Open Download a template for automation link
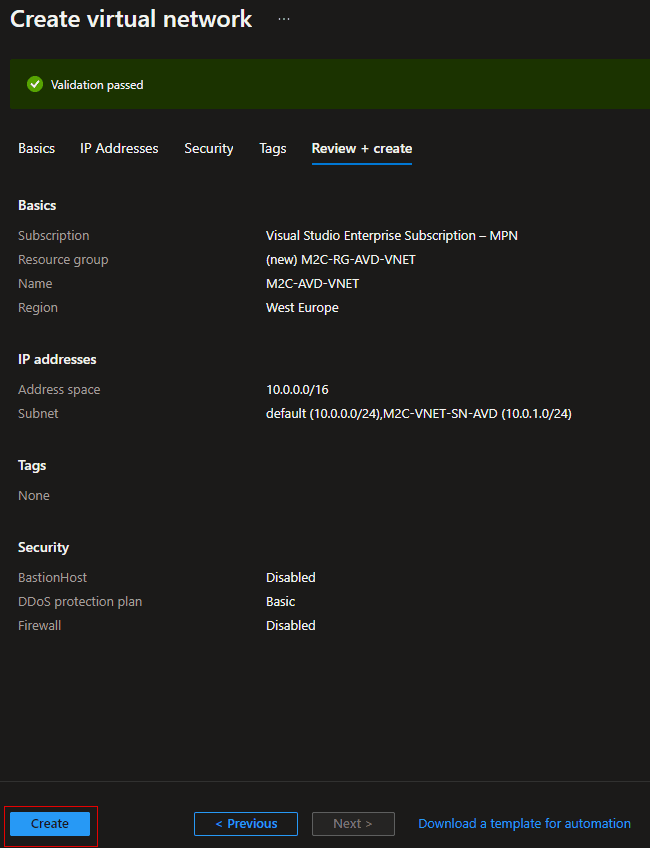Screen dimensions: 650x848 click(x=524, y=824)
